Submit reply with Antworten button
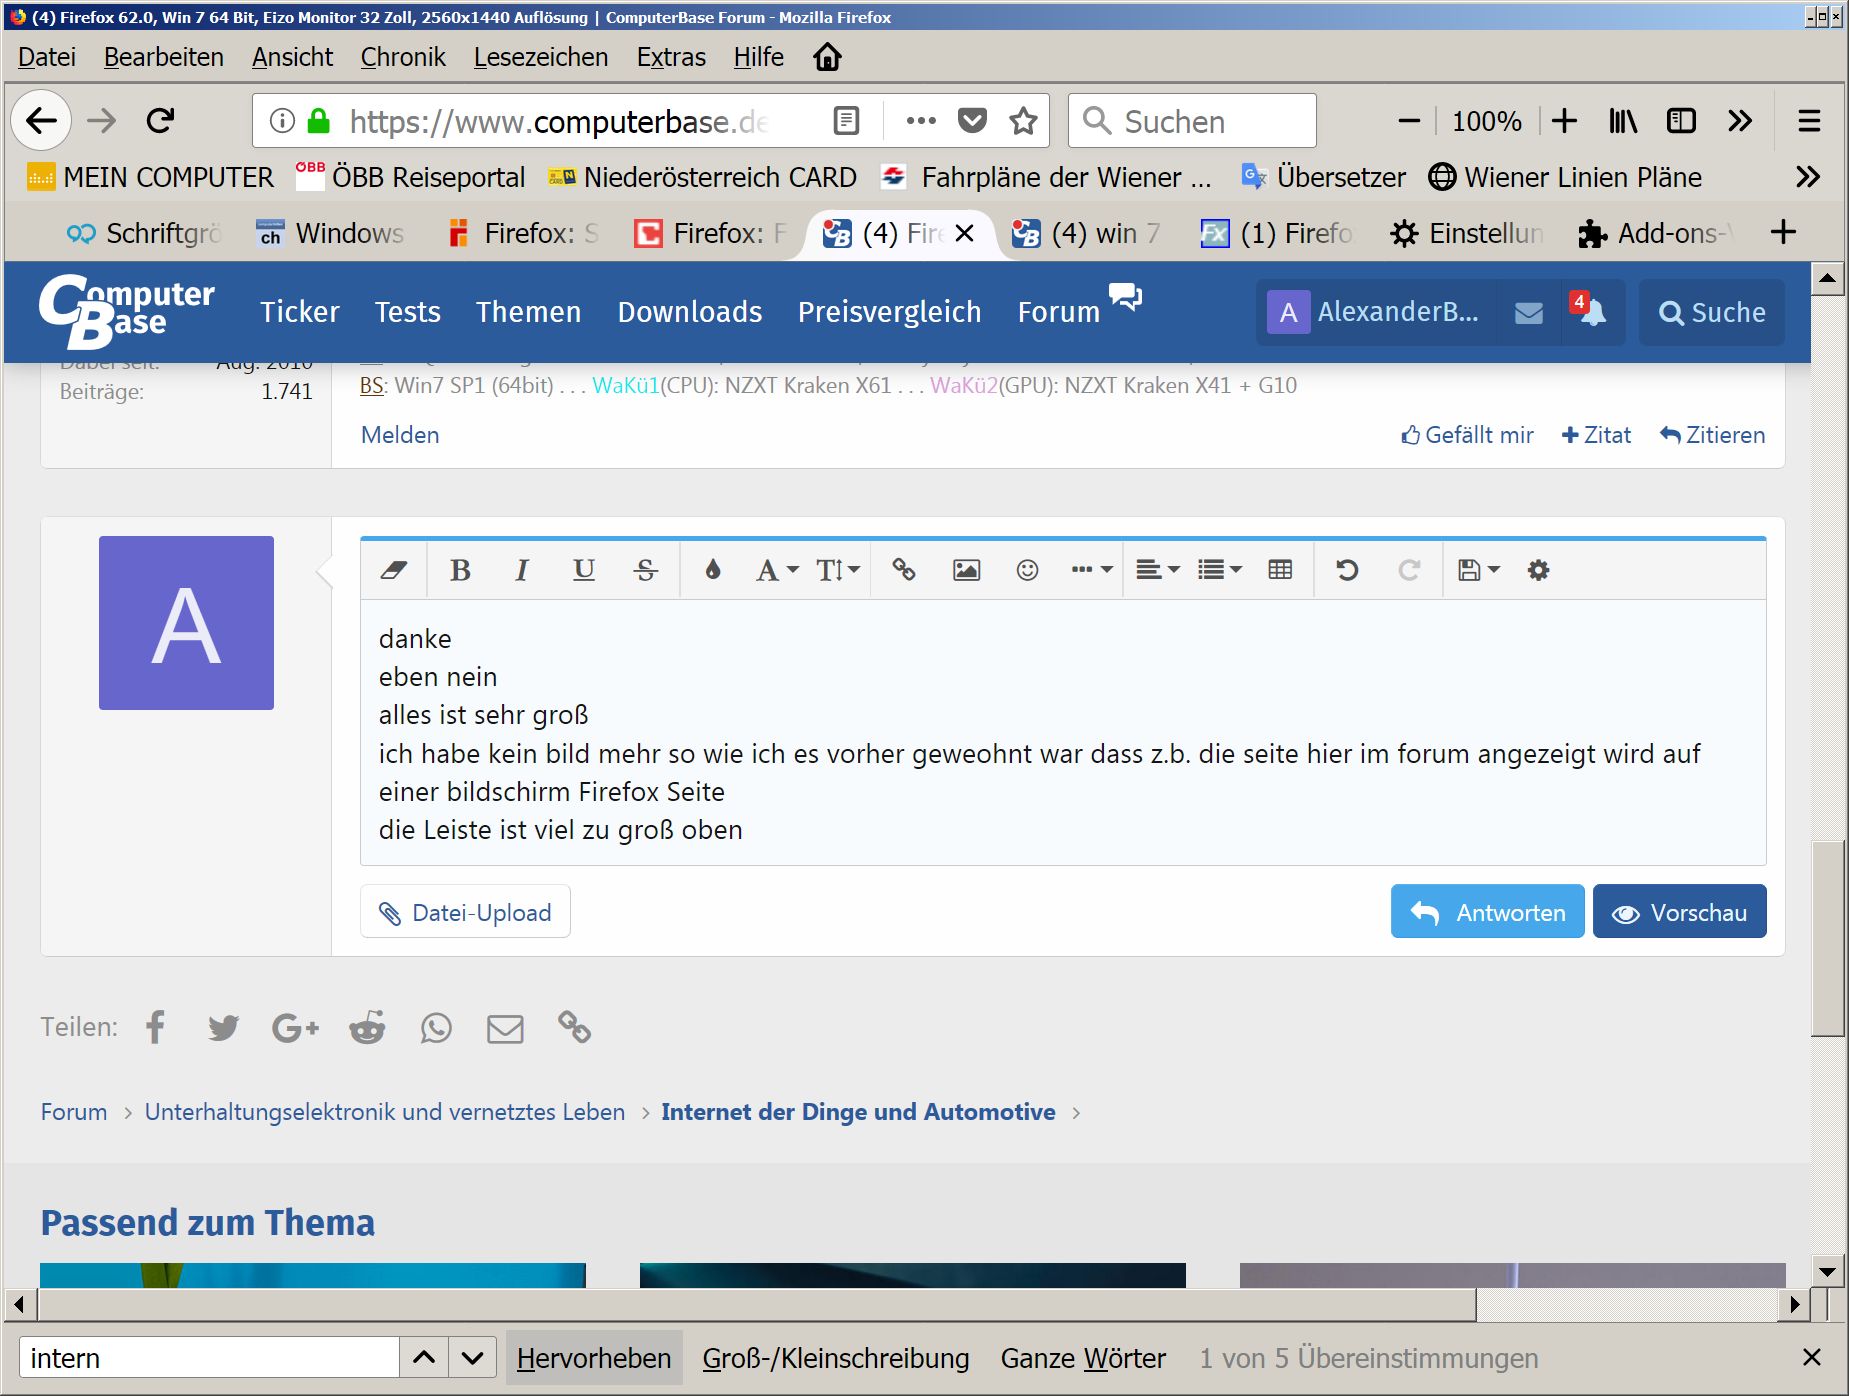 (x=1487, y=912)
